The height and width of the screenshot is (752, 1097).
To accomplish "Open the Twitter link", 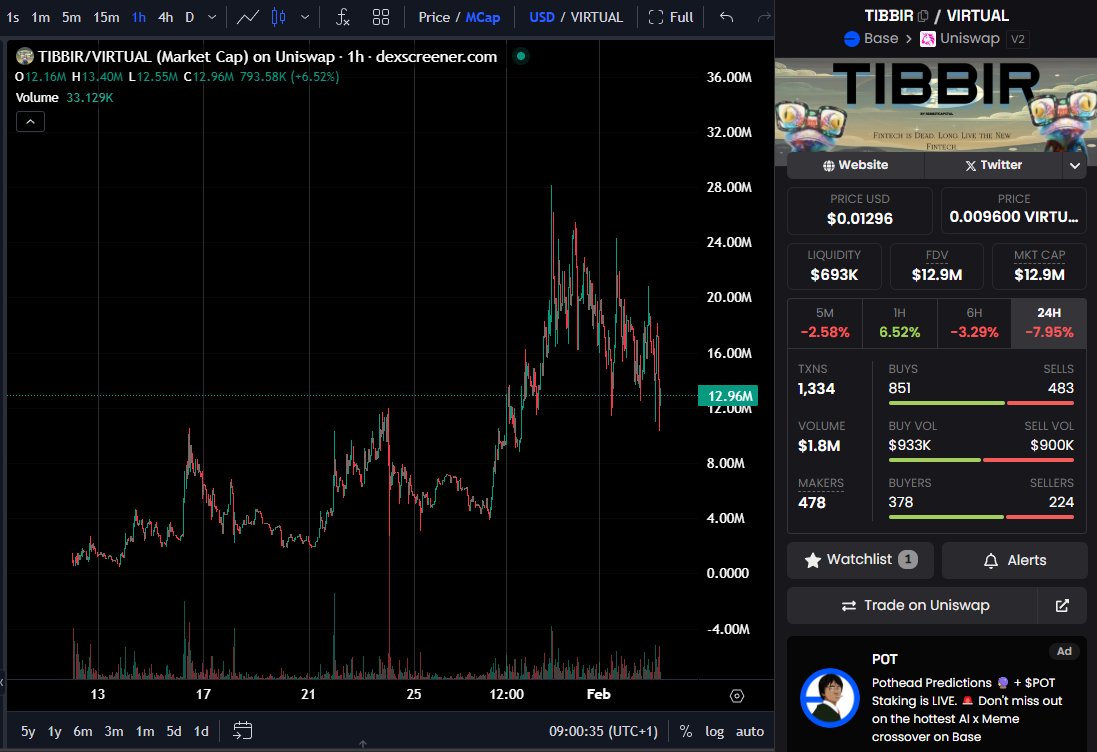I will pyautogui.click(x=993, y=165).
